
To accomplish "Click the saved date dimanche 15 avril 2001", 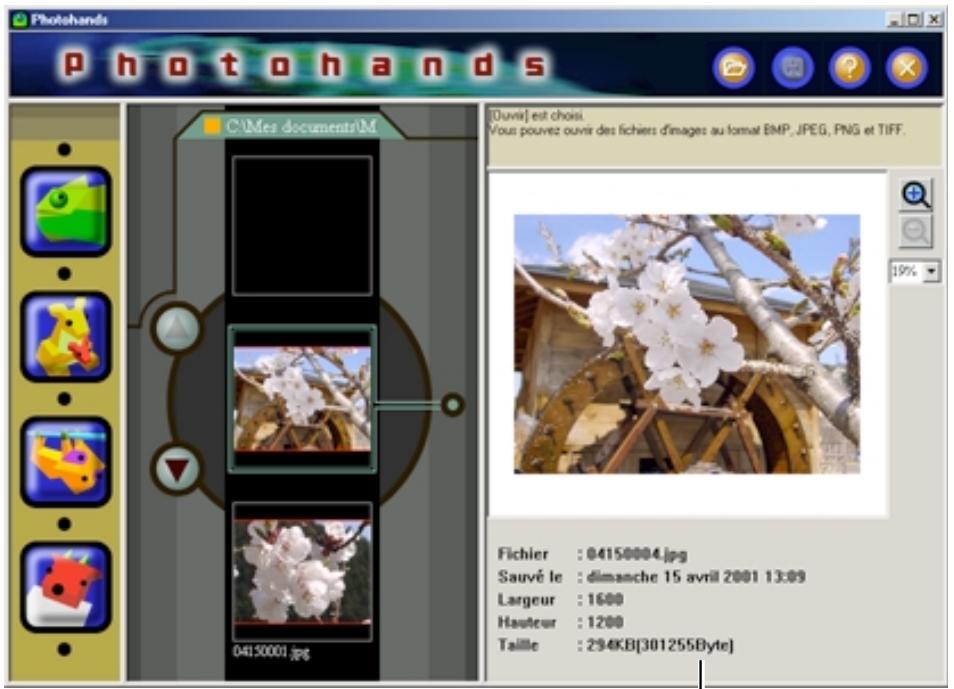I will pos(696,576).
